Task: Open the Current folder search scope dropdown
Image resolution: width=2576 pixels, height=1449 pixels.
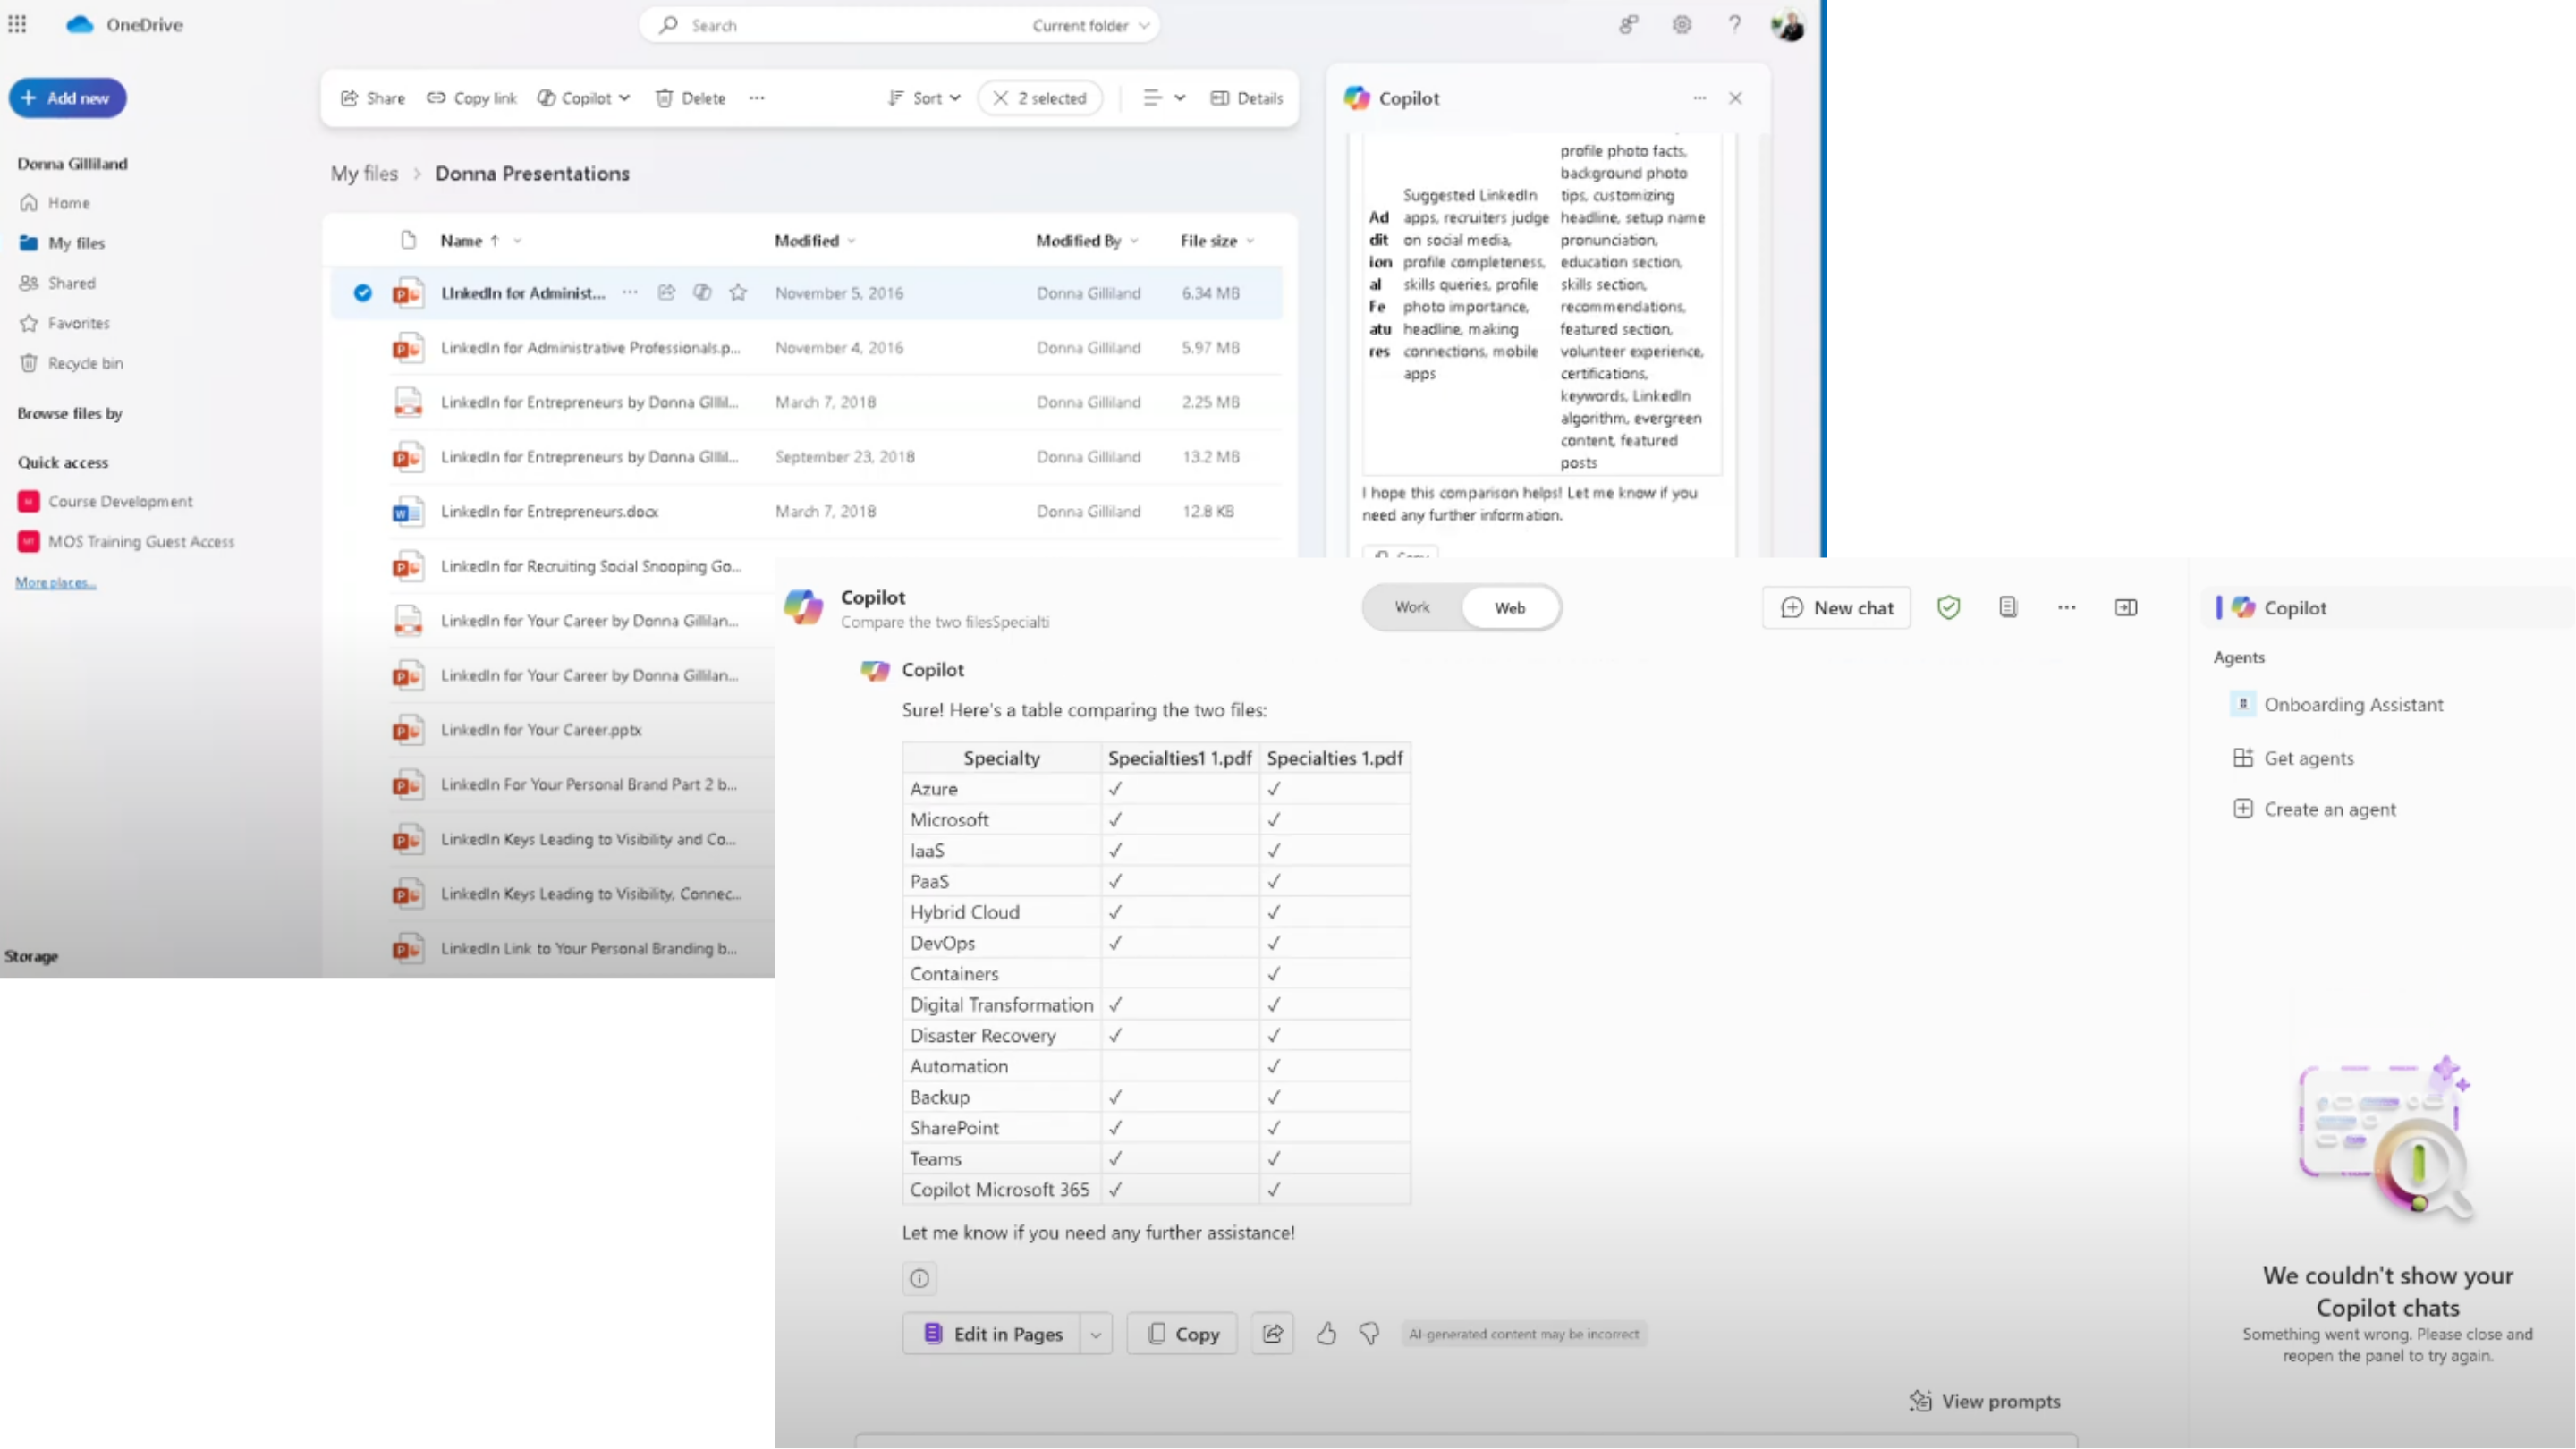Action: pyautogui.click(x=1091, y=25)
